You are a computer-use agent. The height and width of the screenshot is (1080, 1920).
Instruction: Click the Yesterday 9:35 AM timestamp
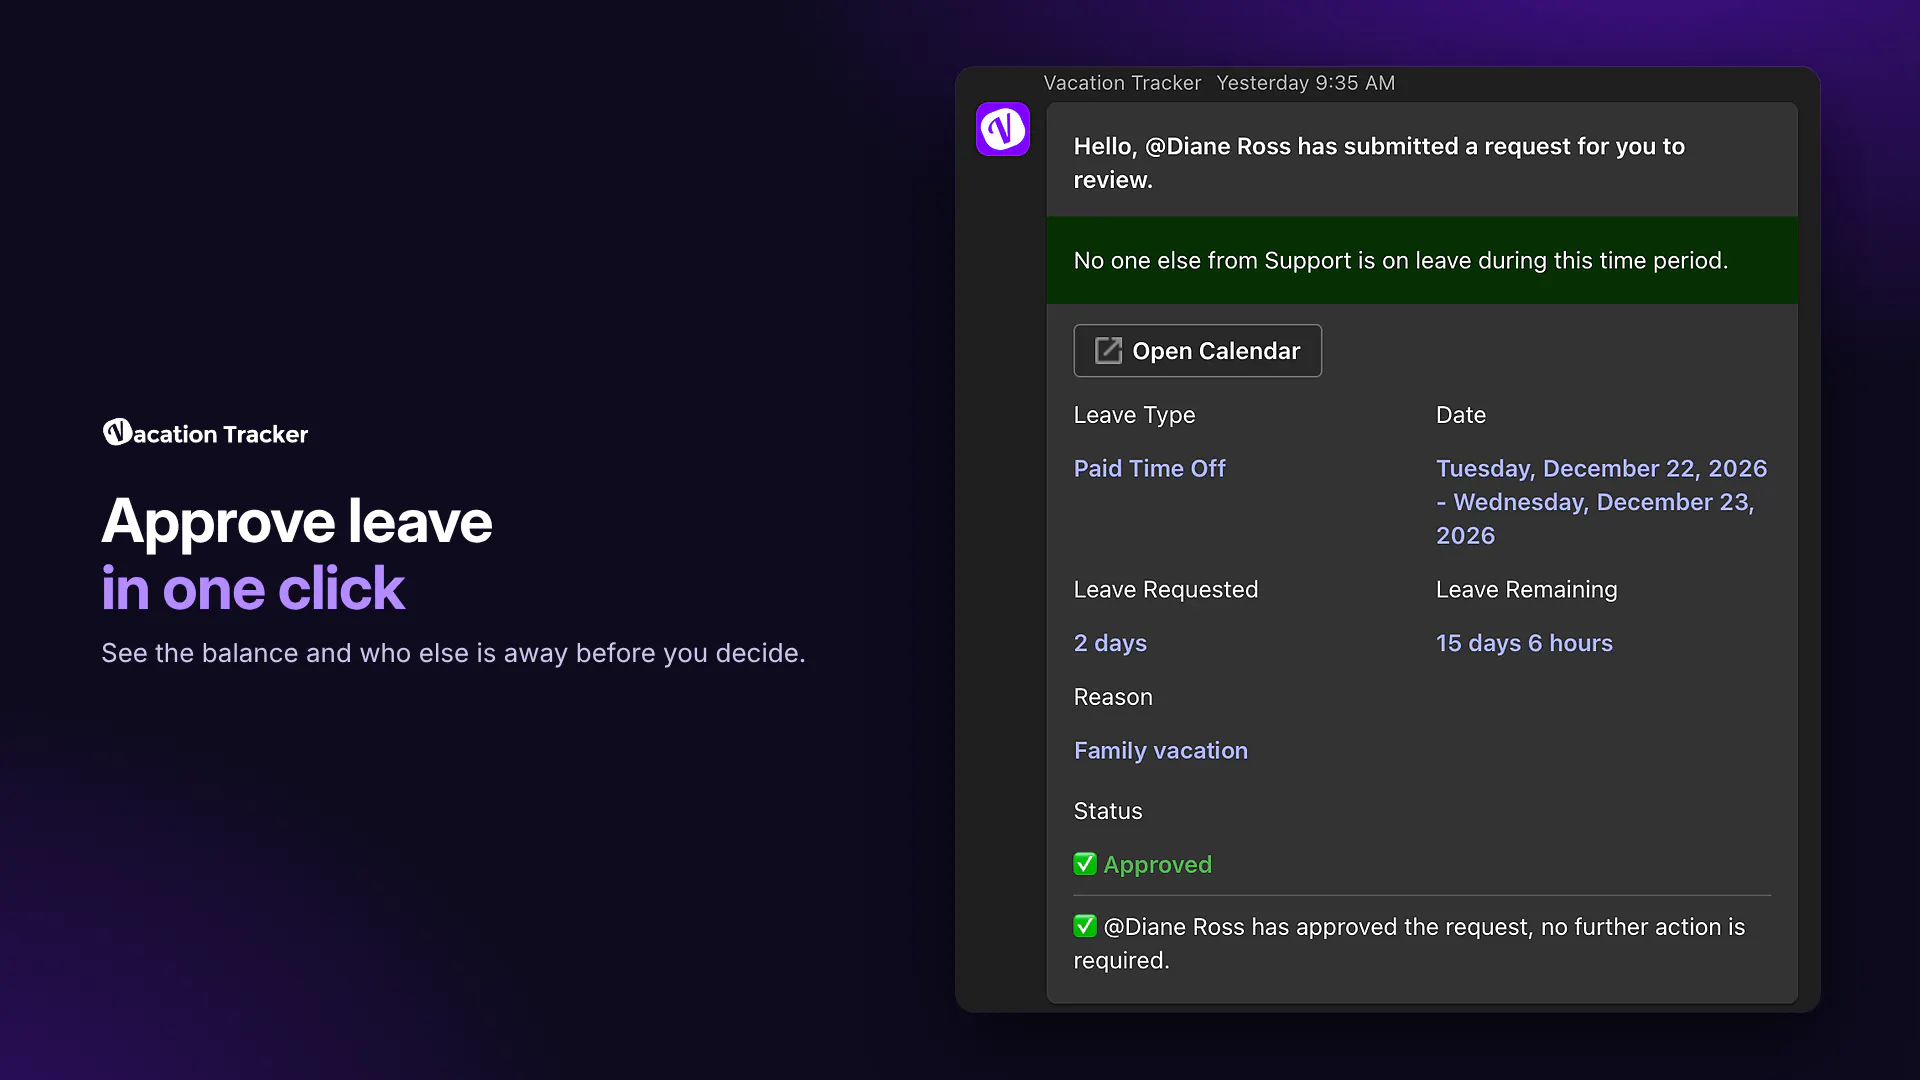coord(1305,83)
